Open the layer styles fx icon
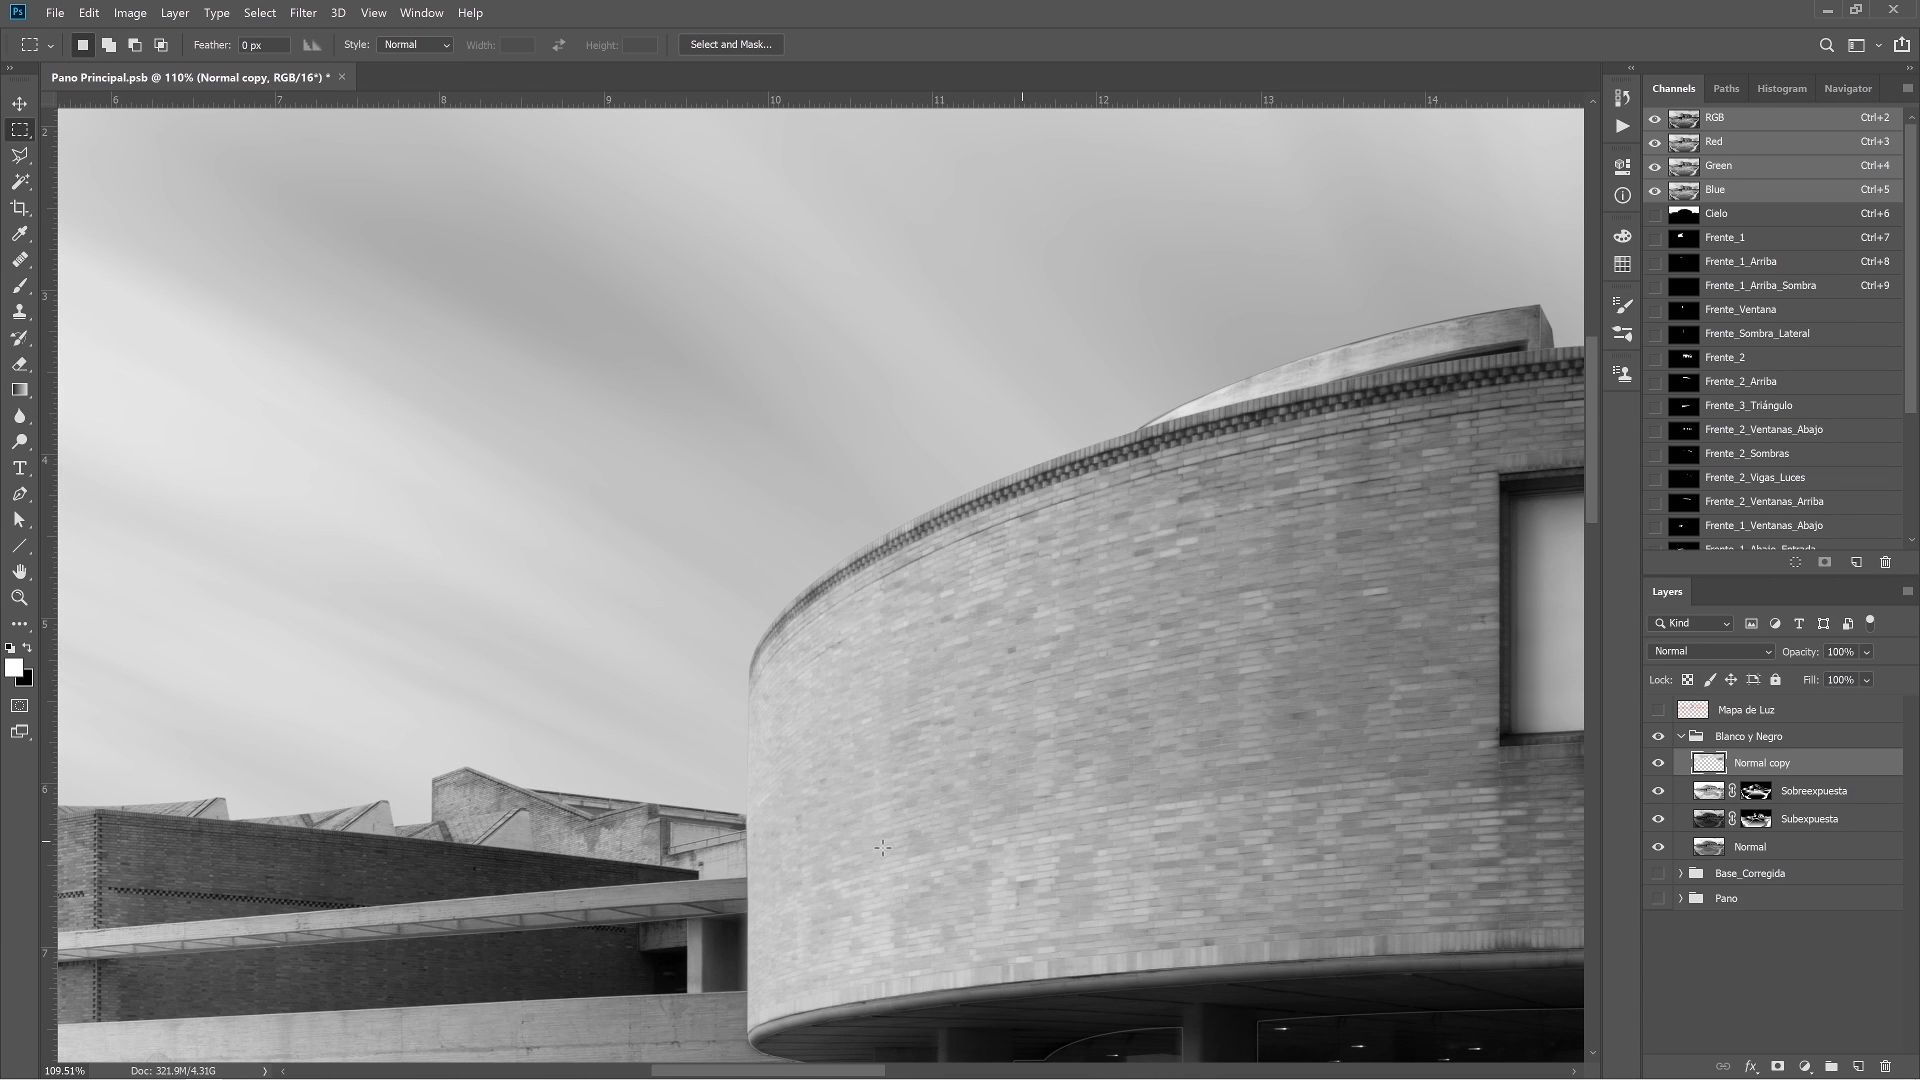 click(1750, 1067)
